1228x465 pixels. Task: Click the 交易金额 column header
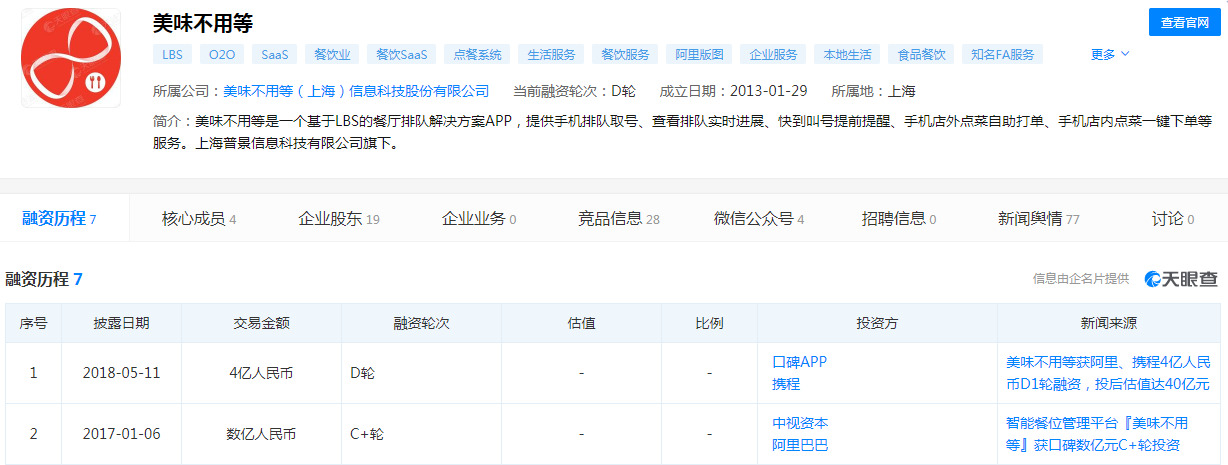(x=262, y=323)
